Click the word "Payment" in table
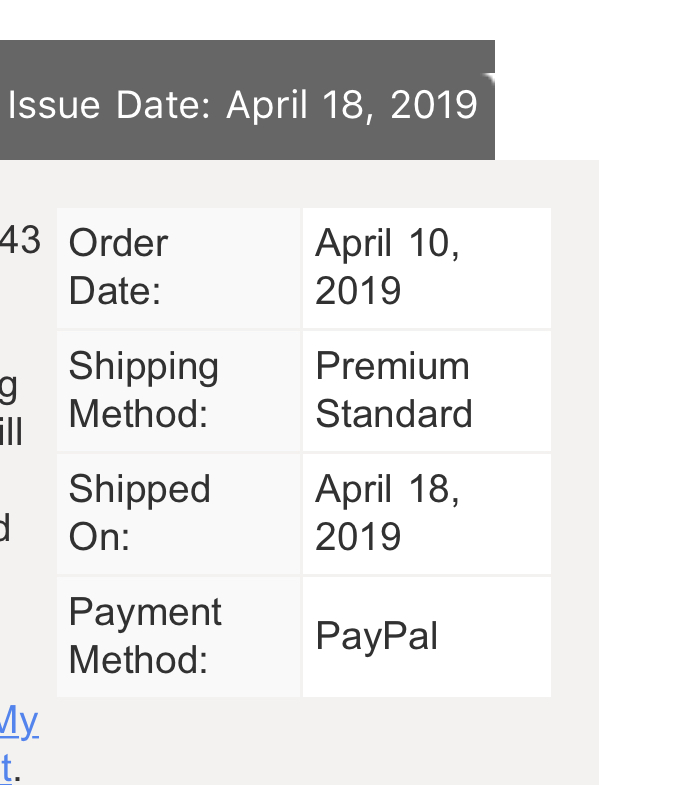The height and width of the screenshot is (785, 692). tap(145, 612)
